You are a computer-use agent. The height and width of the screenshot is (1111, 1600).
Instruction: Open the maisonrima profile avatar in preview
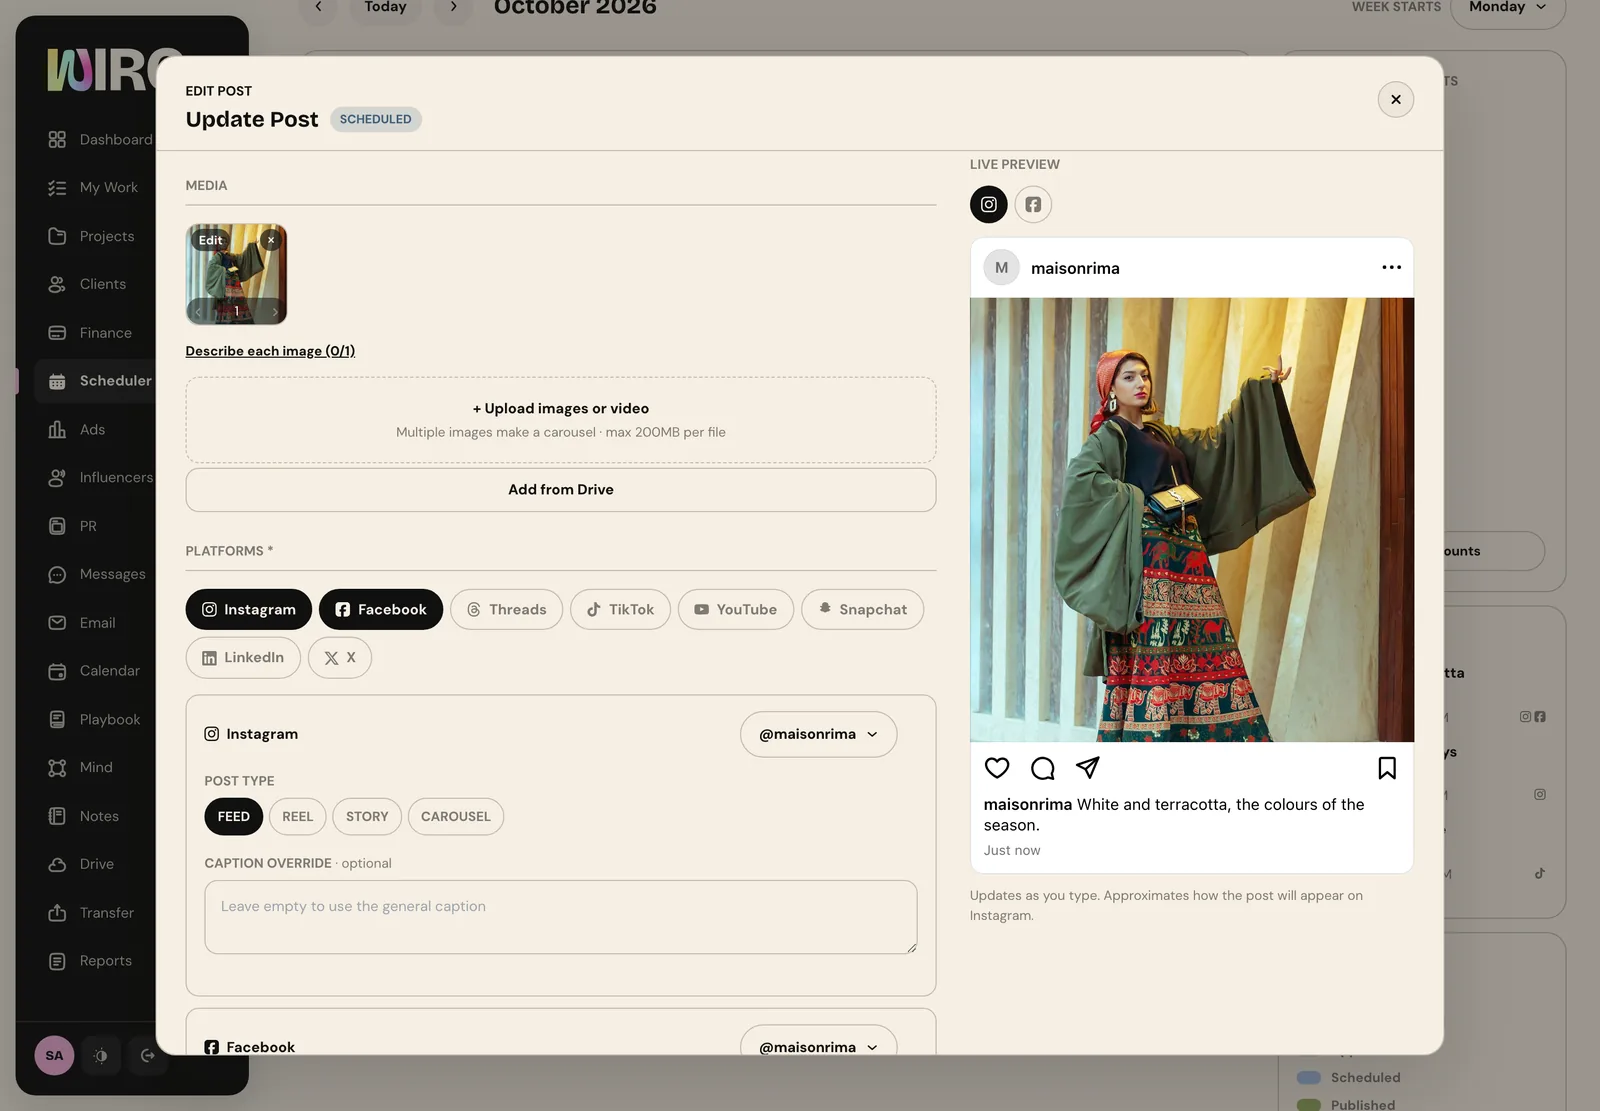click(x=1001, y=268)
